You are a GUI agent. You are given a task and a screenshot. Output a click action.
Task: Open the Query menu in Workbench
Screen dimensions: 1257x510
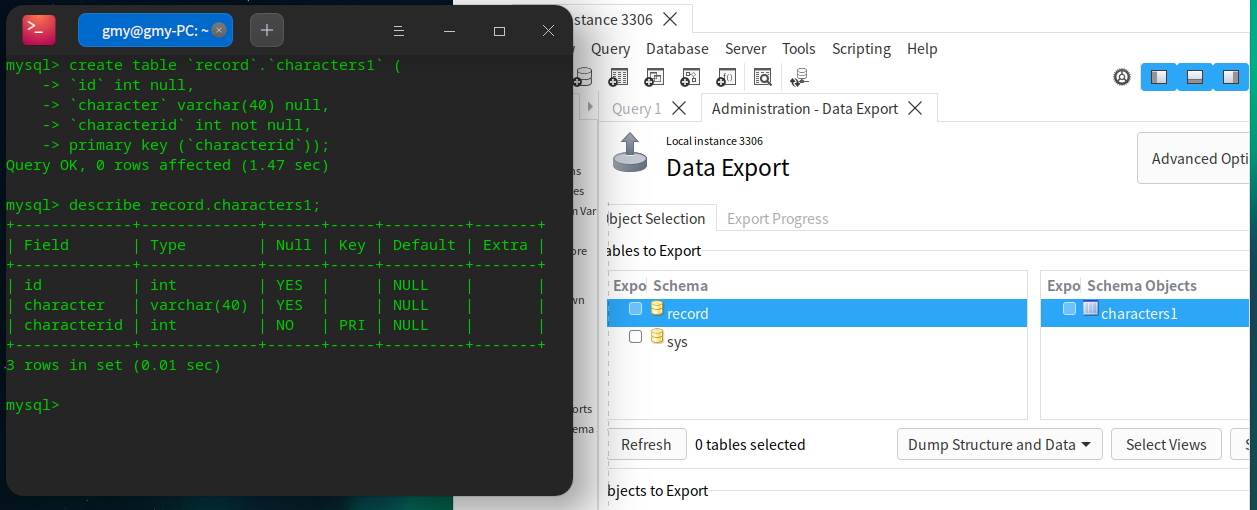click(x=610, y=48)
